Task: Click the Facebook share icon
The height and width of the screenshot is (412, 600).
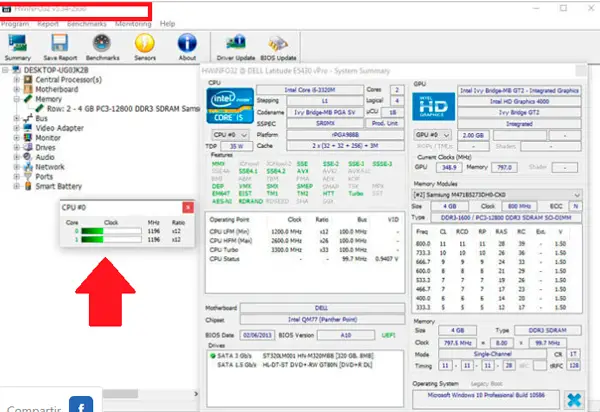Action: [x=80, y=405]
